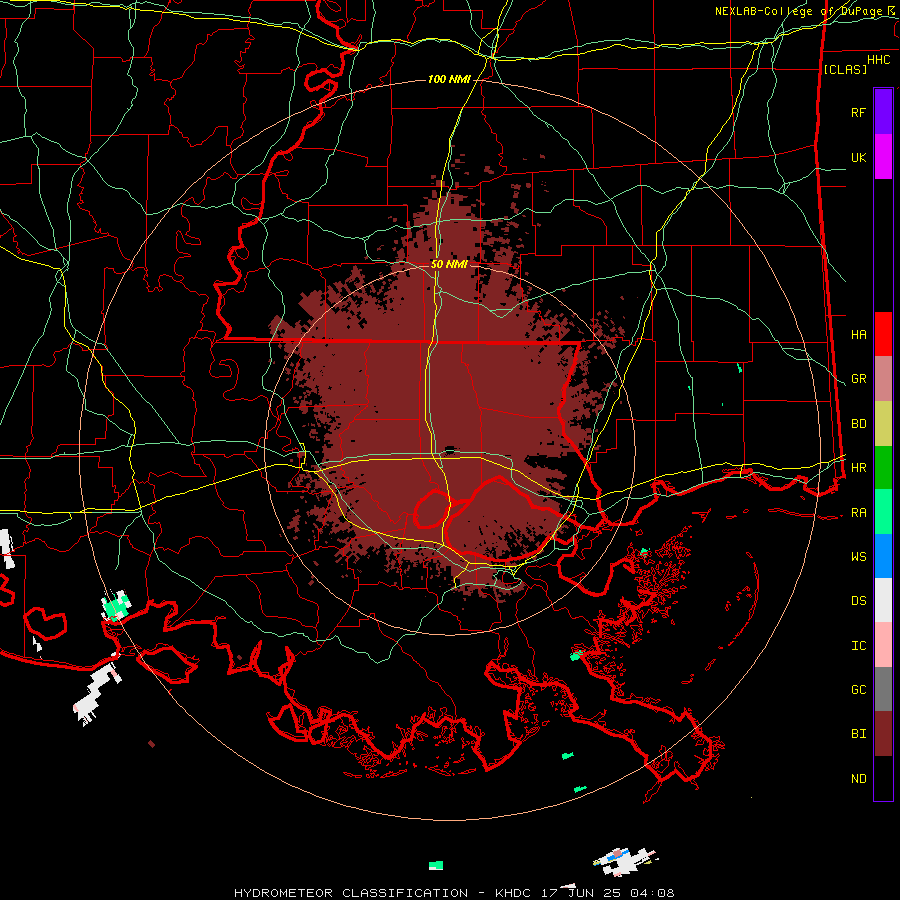Click the BD label beside the legend
Viewport: 900px width, 900px height.
click(x=858, y=424)
